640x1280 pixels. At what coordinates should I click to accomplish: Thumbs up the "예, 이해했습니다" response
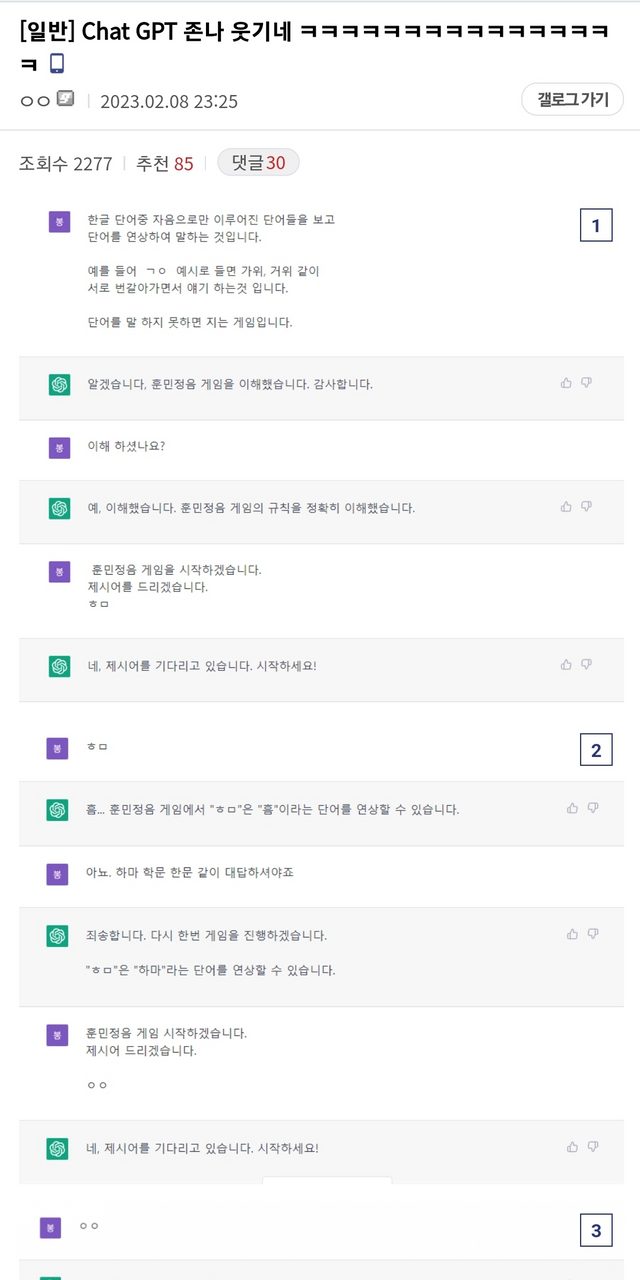(567, 507)
